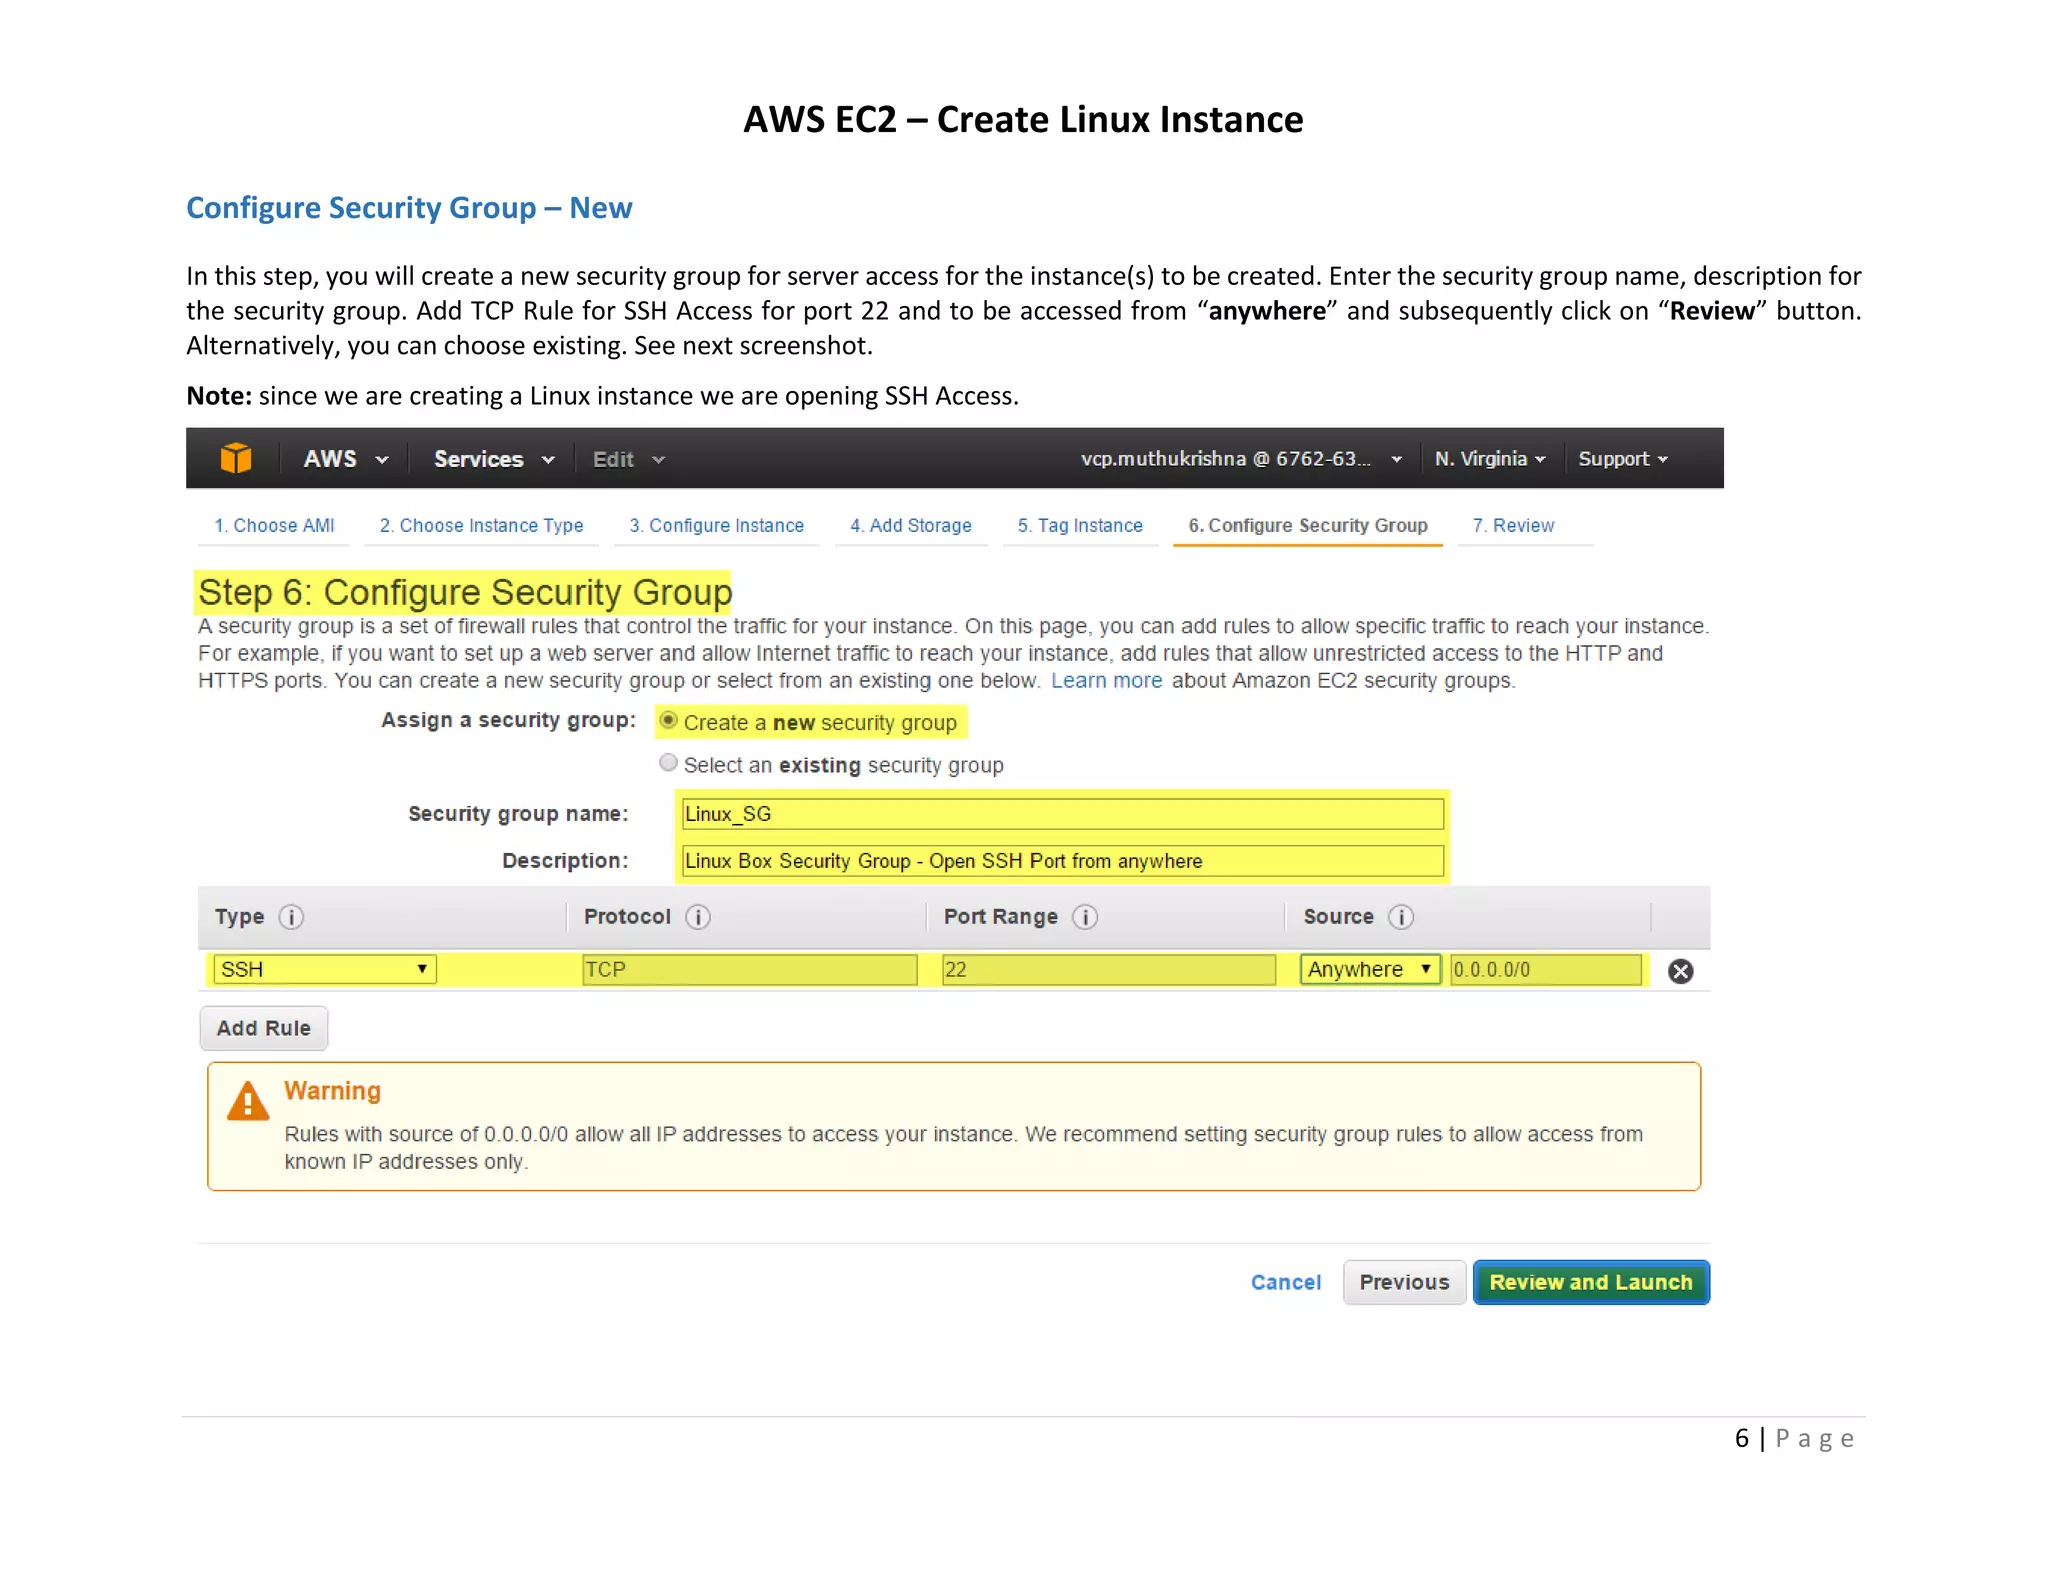Open the Anywhere source dropdown
This screenshot has width=2048, height=1582.
pyautogui.click(x=1370, y=969)
